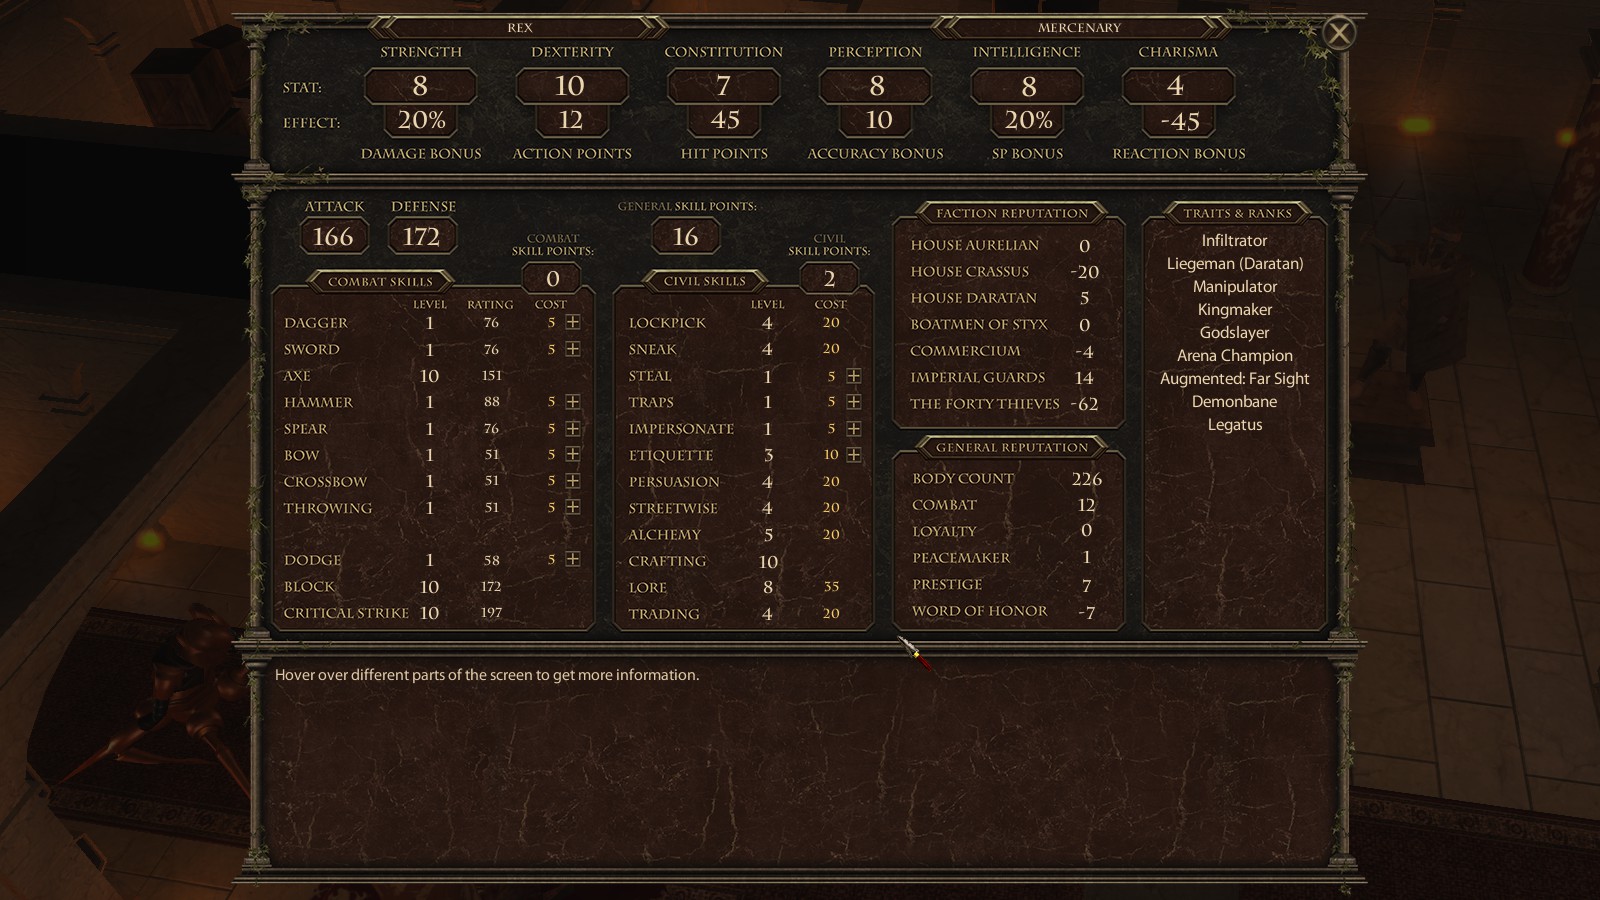Click the Defense rating value 172

click(422, 237)
